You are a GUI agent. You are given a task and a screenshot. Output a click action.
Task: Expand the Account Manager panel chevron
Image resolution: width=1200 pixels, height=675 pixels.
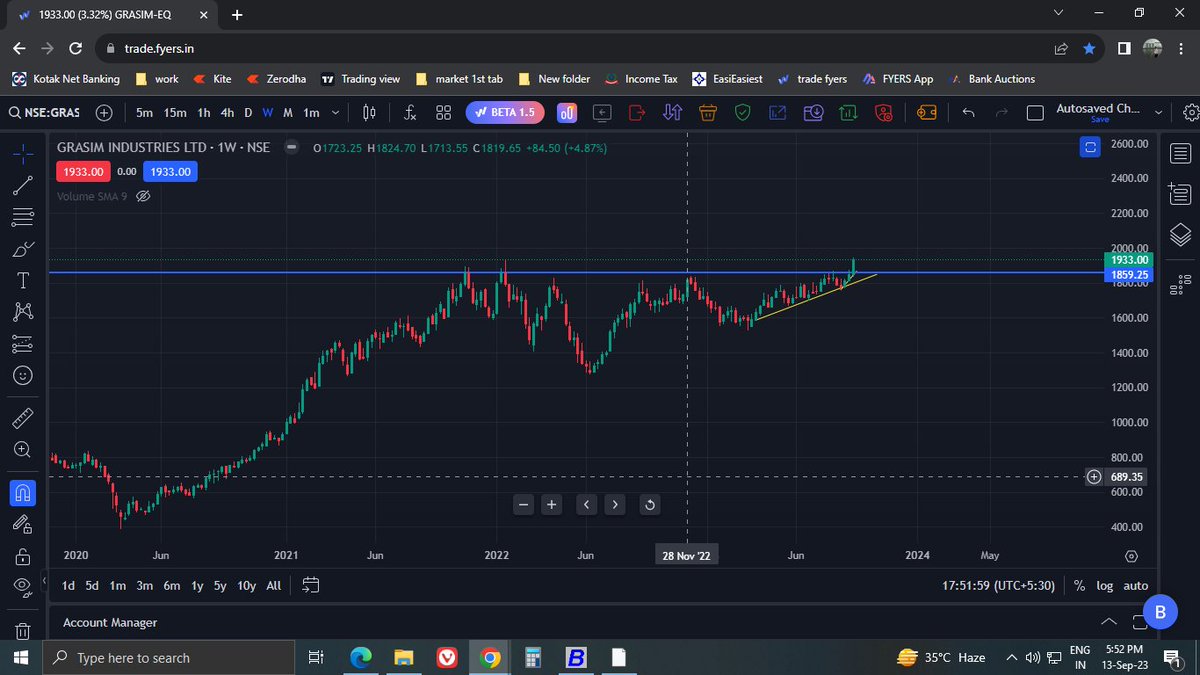click(1109, 621)
